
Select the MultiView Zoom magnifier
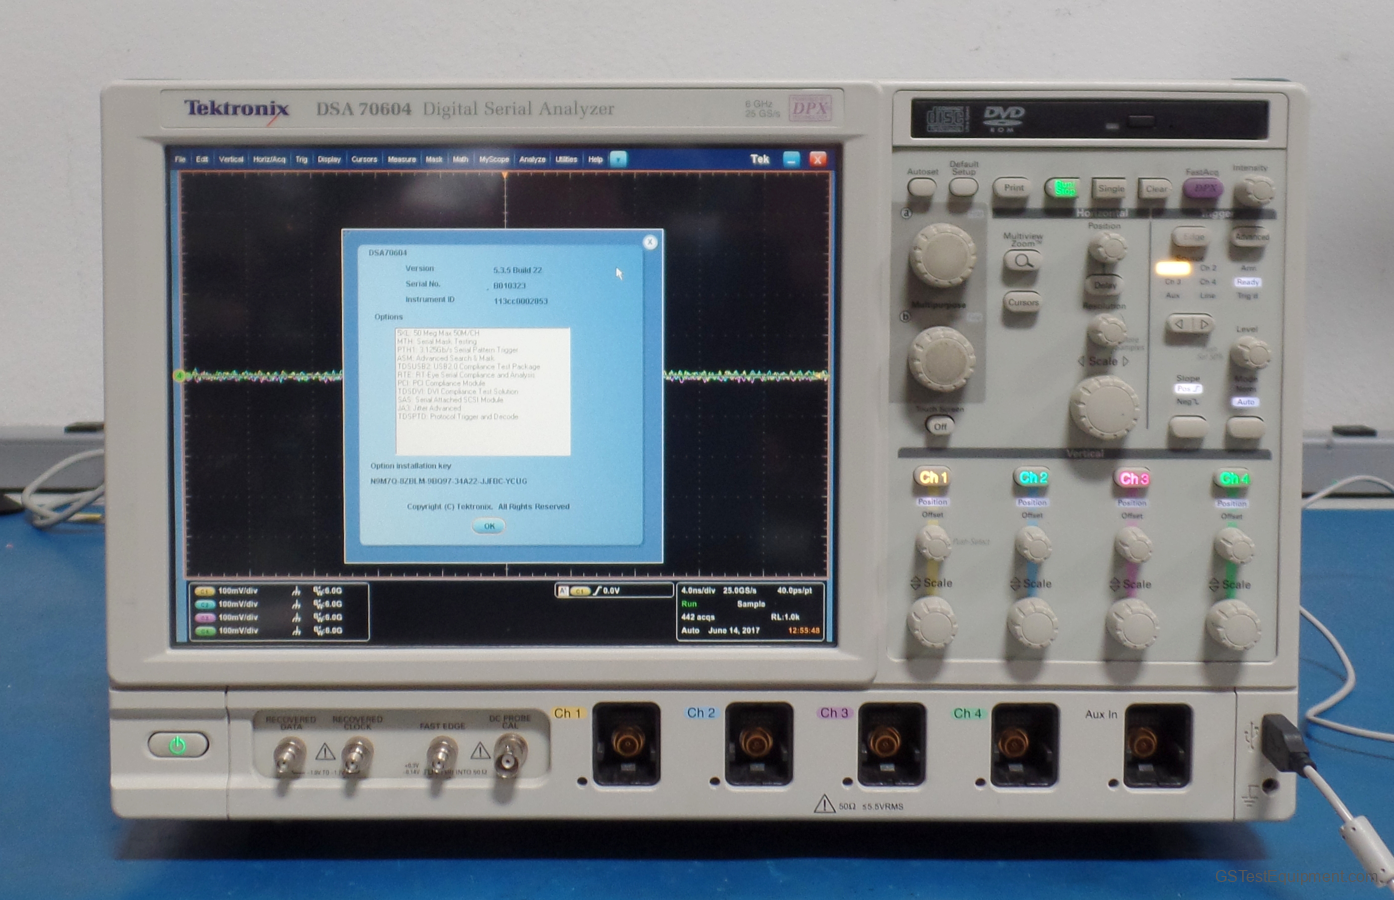(1021, 258)
